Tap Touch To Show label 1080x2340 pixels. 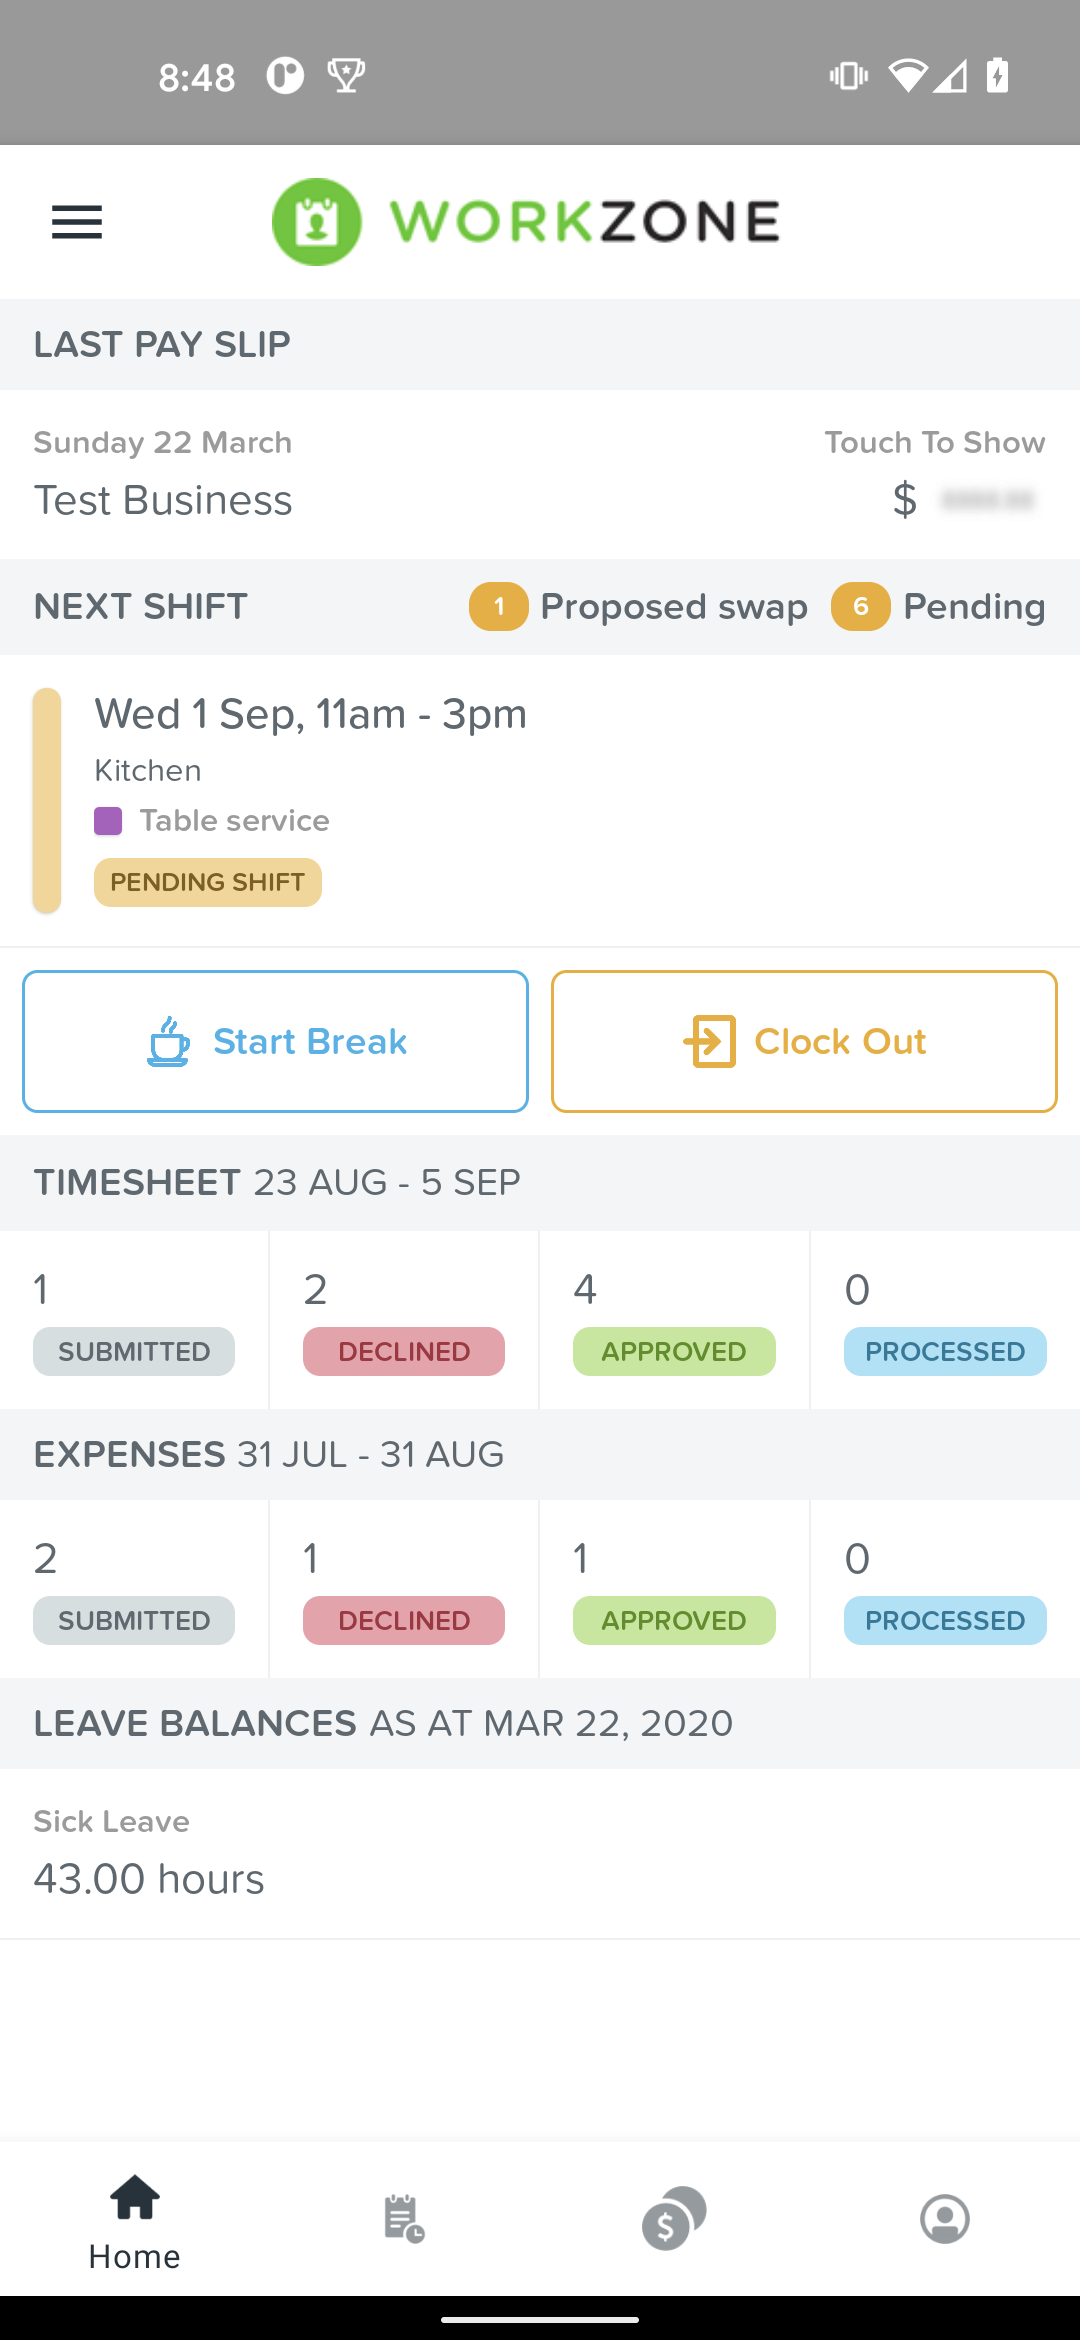click(x=935, y=442)
